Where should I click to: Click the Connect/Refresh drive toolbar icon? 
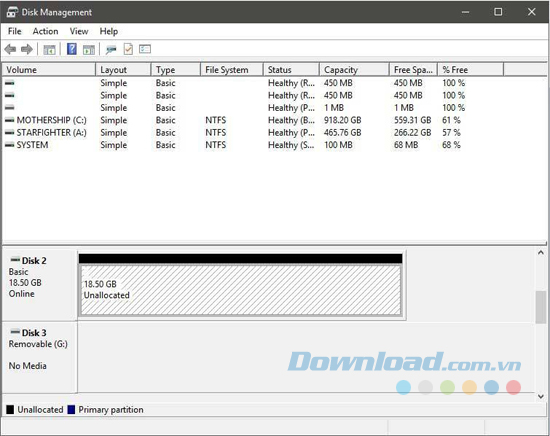click(111, 49)
